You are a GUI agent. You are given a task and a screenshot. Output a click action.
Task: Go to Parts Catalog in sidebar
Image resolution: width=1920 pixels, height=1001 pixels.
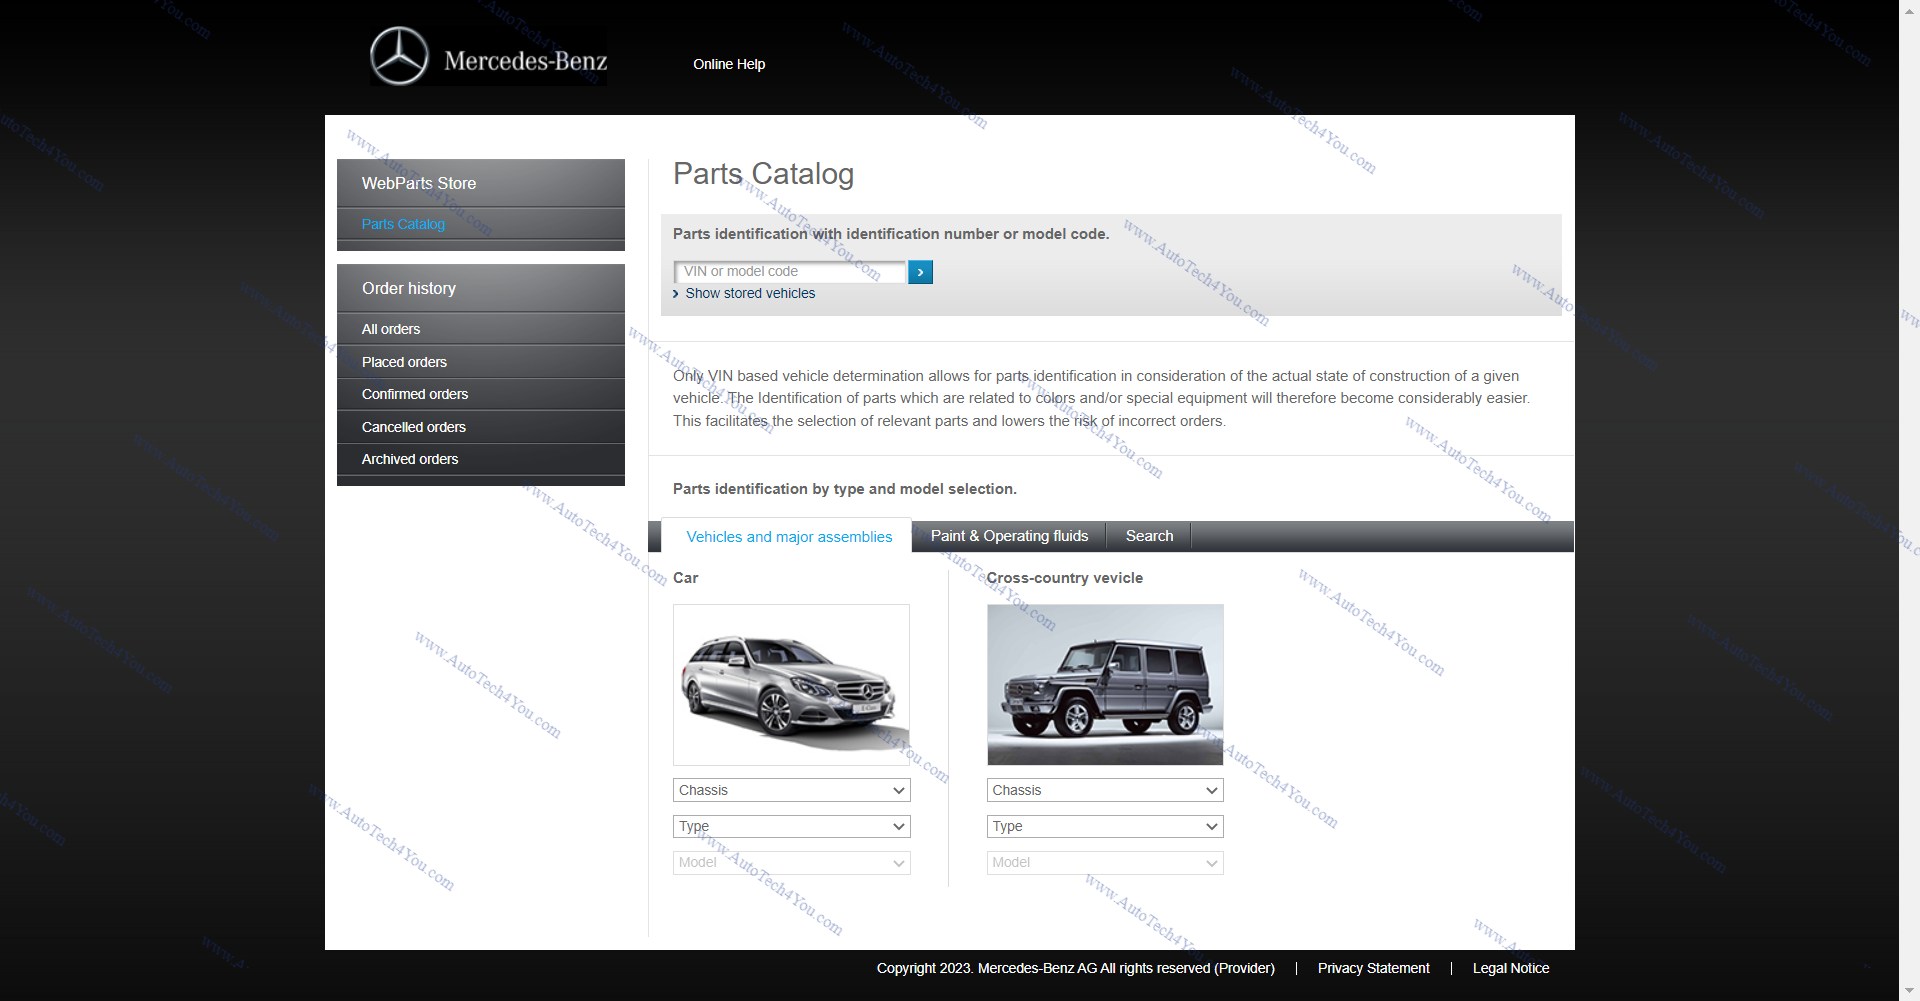(403, 224)
